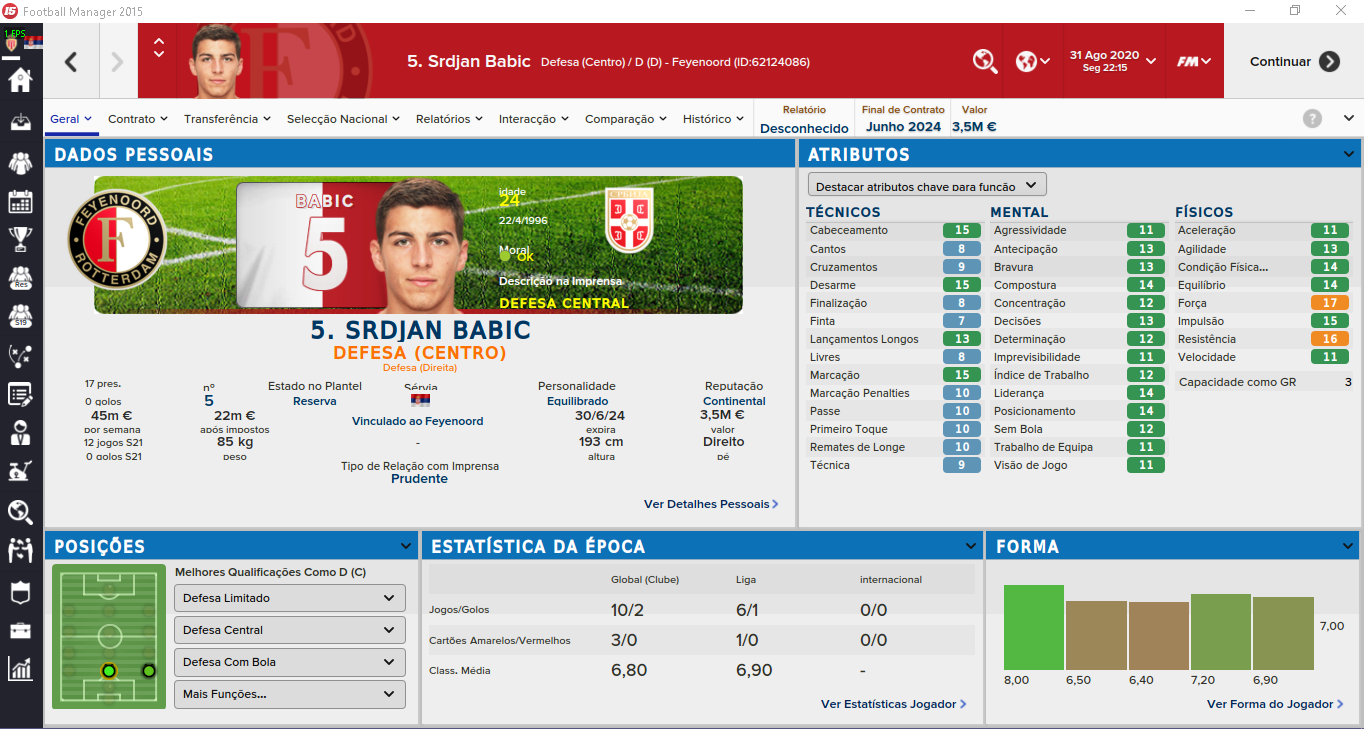Open the world globe menu icon
The height and width of the screenshot is (729, 1364).
click(x=1032, y=61)
